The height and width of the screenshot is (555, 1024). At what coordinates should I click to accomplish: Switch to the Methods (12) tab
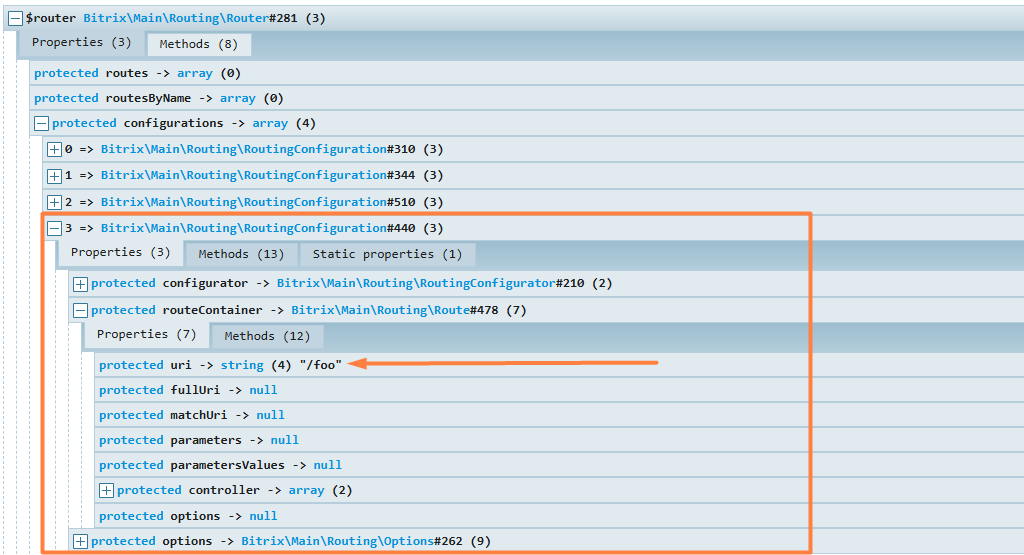(x=267, y=336)
